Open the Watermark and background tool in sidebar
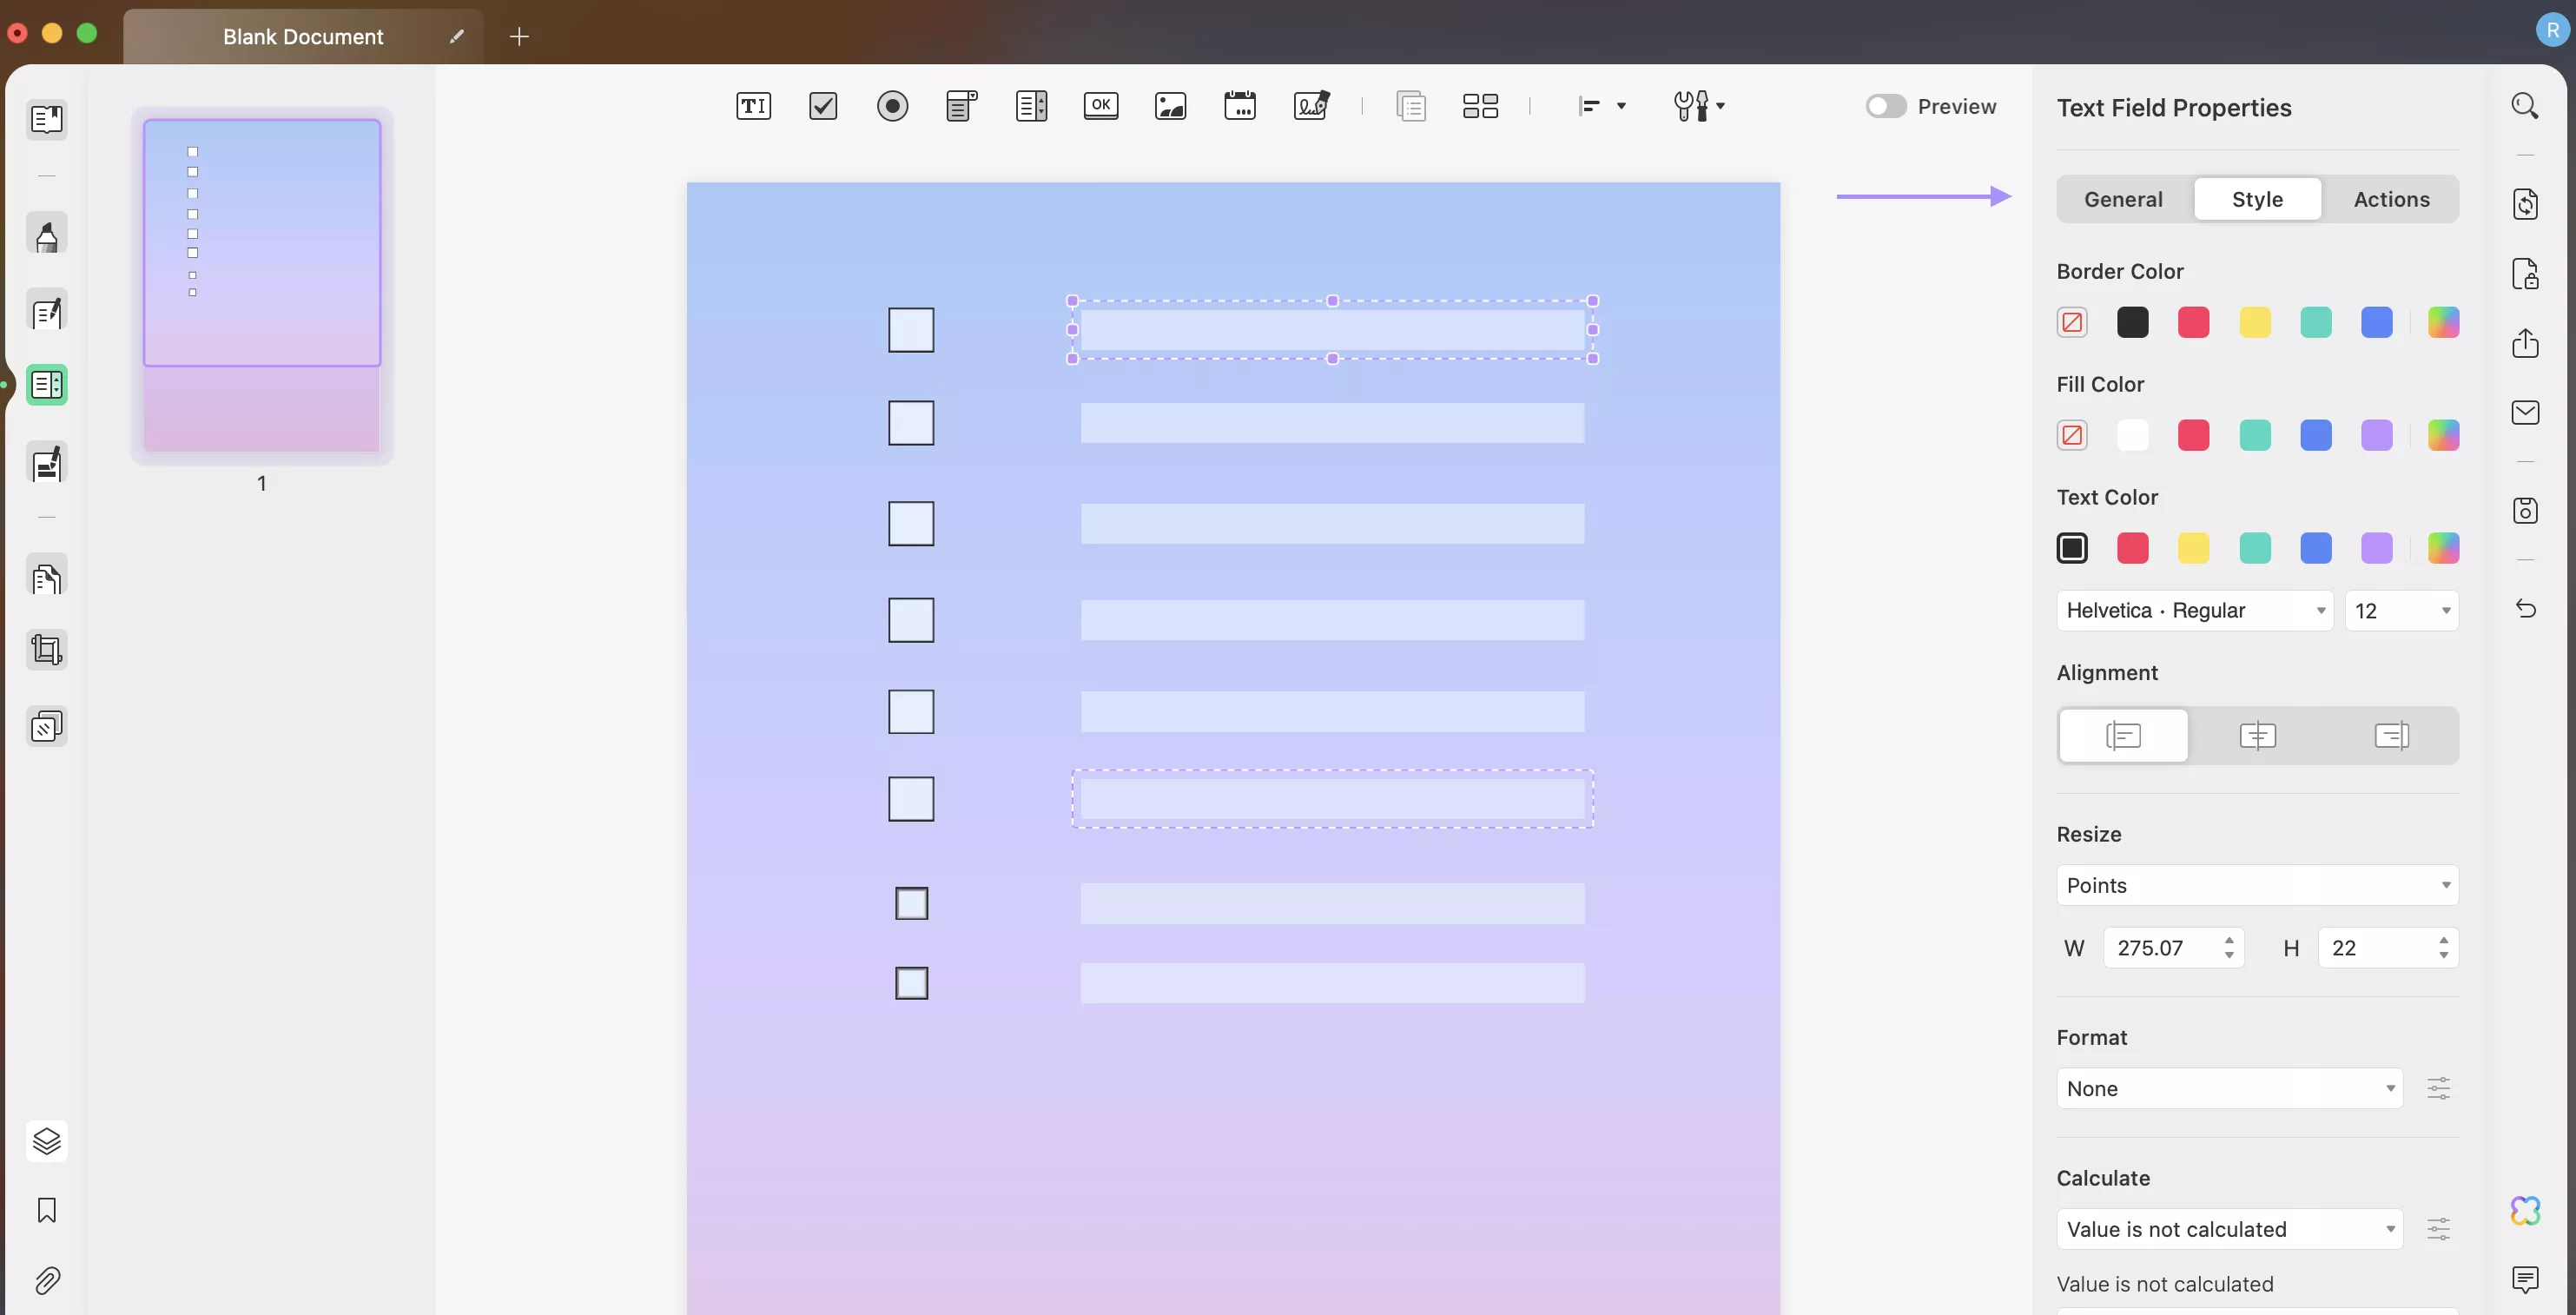This screenshot has height=1315, width=2576. pos(47,726)
